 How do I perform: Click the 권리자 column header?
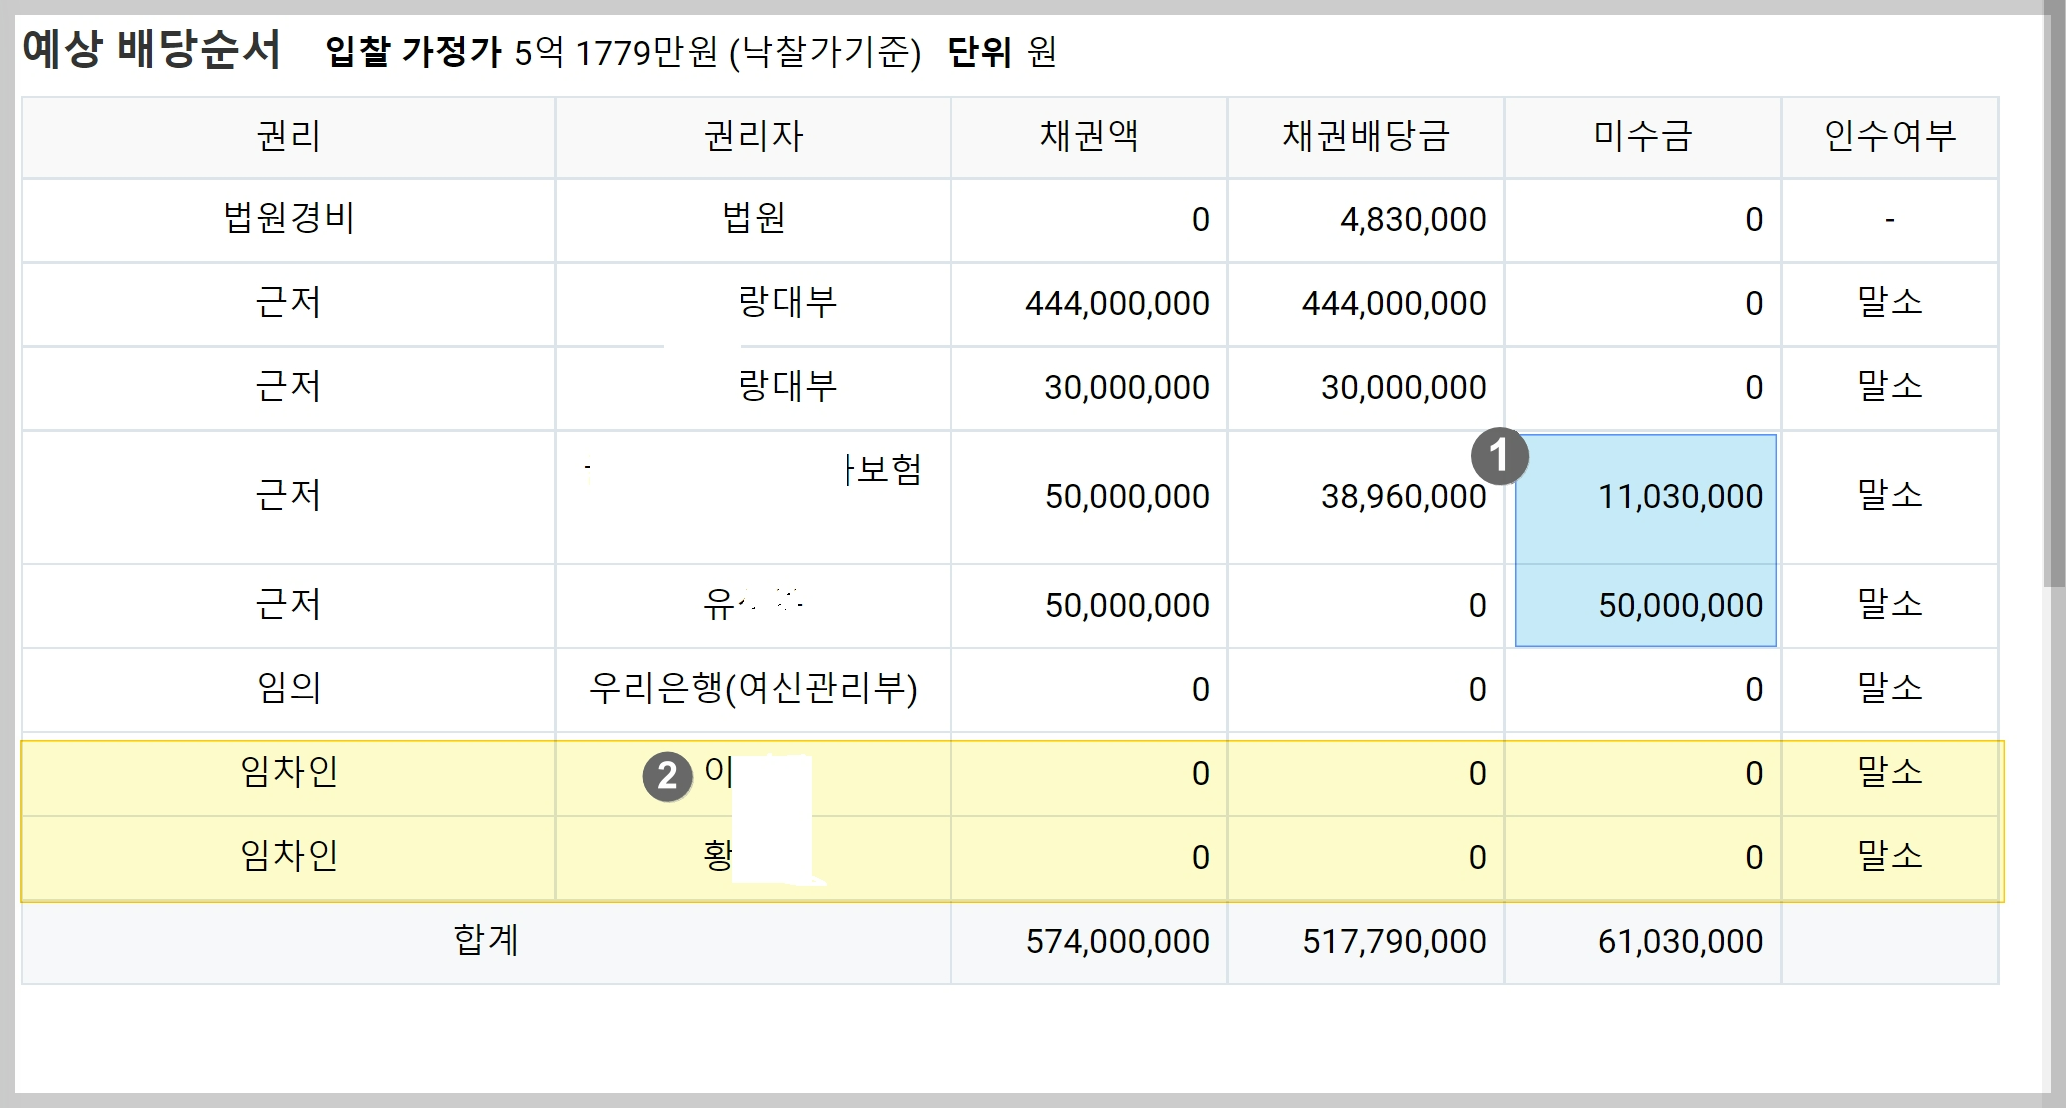[x=753, y=136]
